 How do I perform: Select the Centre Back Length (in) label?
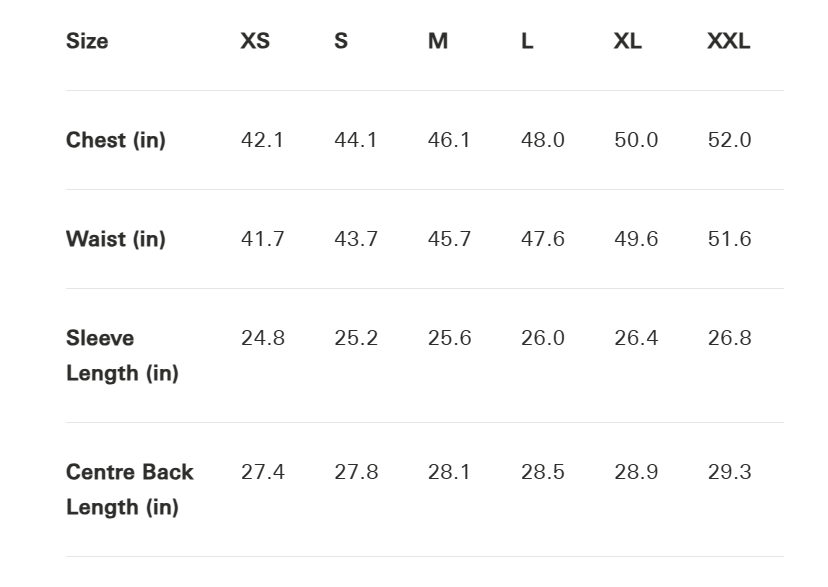[x=129, y=489]
